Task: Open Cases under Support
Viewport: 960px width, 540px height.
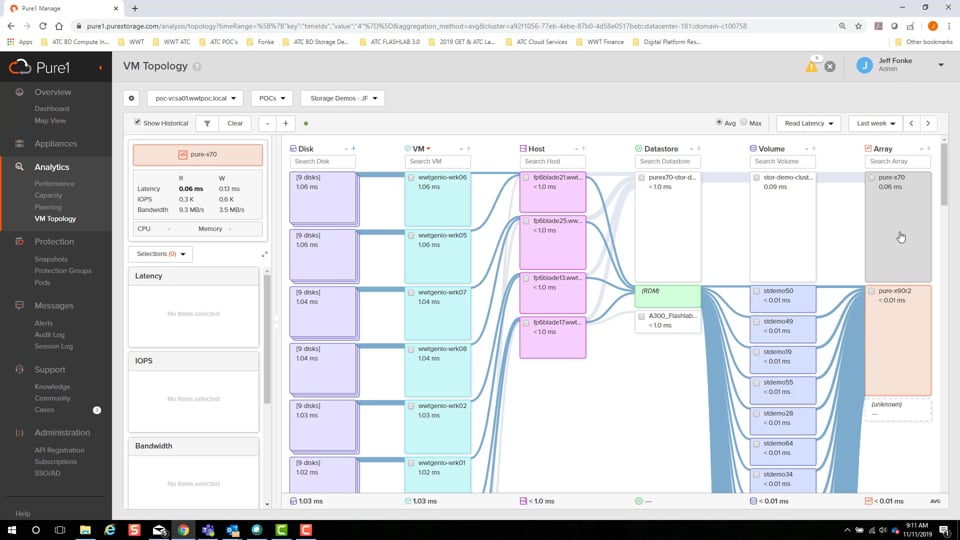Action: [44, 410]
